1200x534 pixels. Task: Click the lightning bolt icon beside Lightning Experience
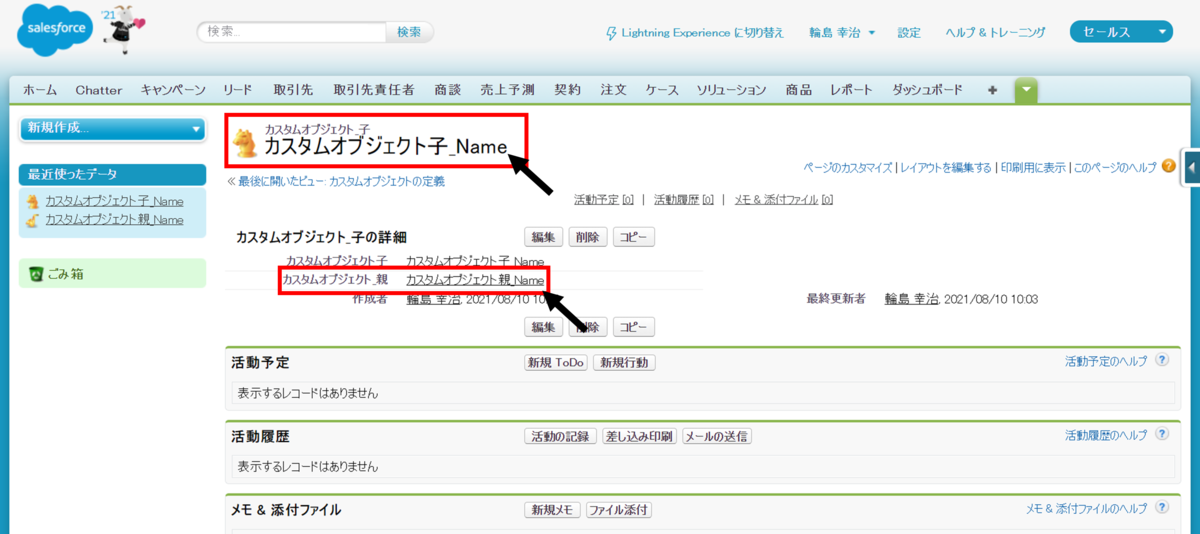611,33
